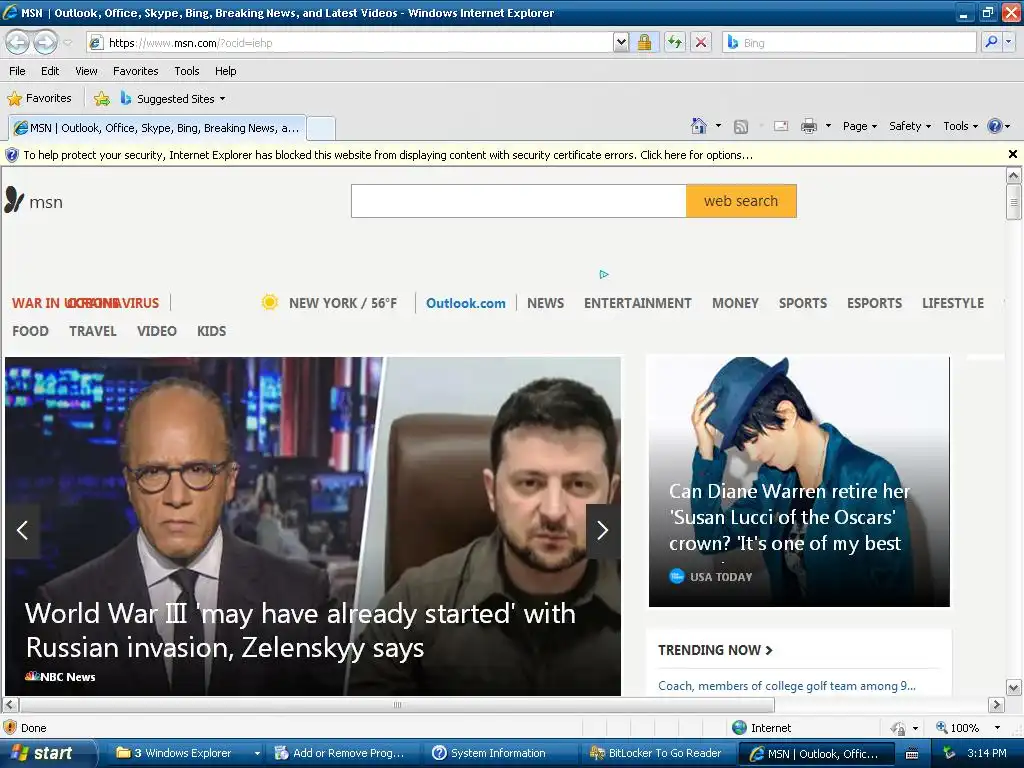Stop loading with the red X icon
Image resolution: width=1024 pixels, height=768 pixels.
click(x=701, y=43)
